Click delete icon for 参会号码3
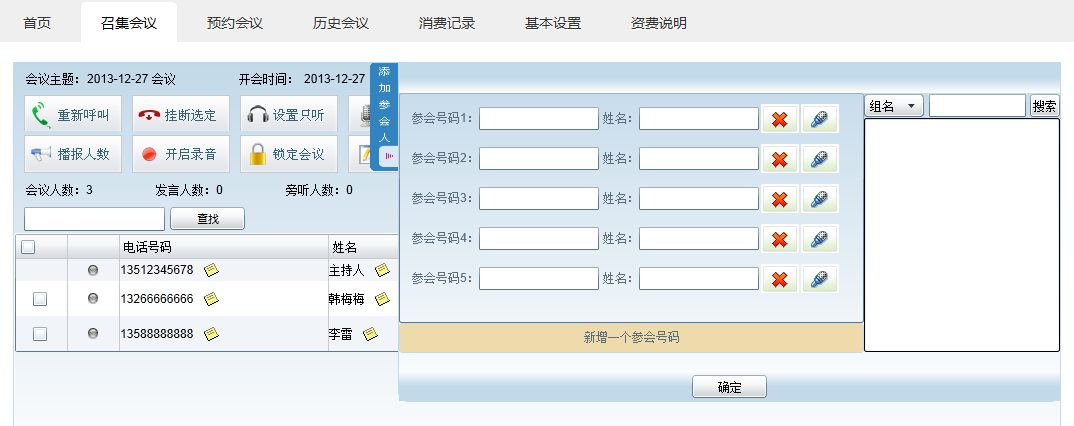Screen dimensions: 1074x426 [x=779, y=199]
